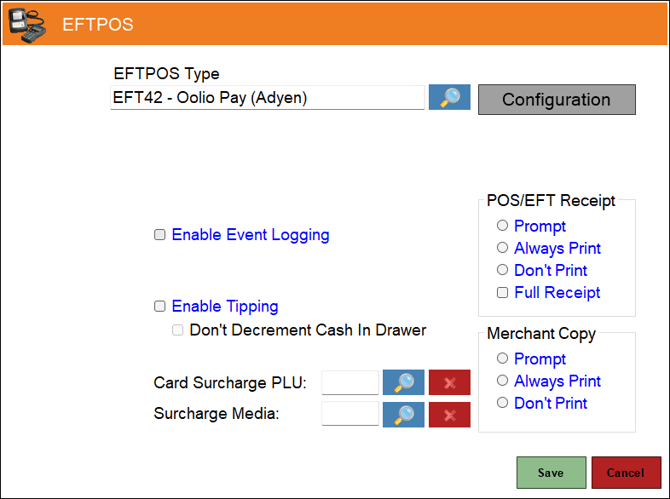
Task: Check the Full Receipt option
Action: point(502,292)
